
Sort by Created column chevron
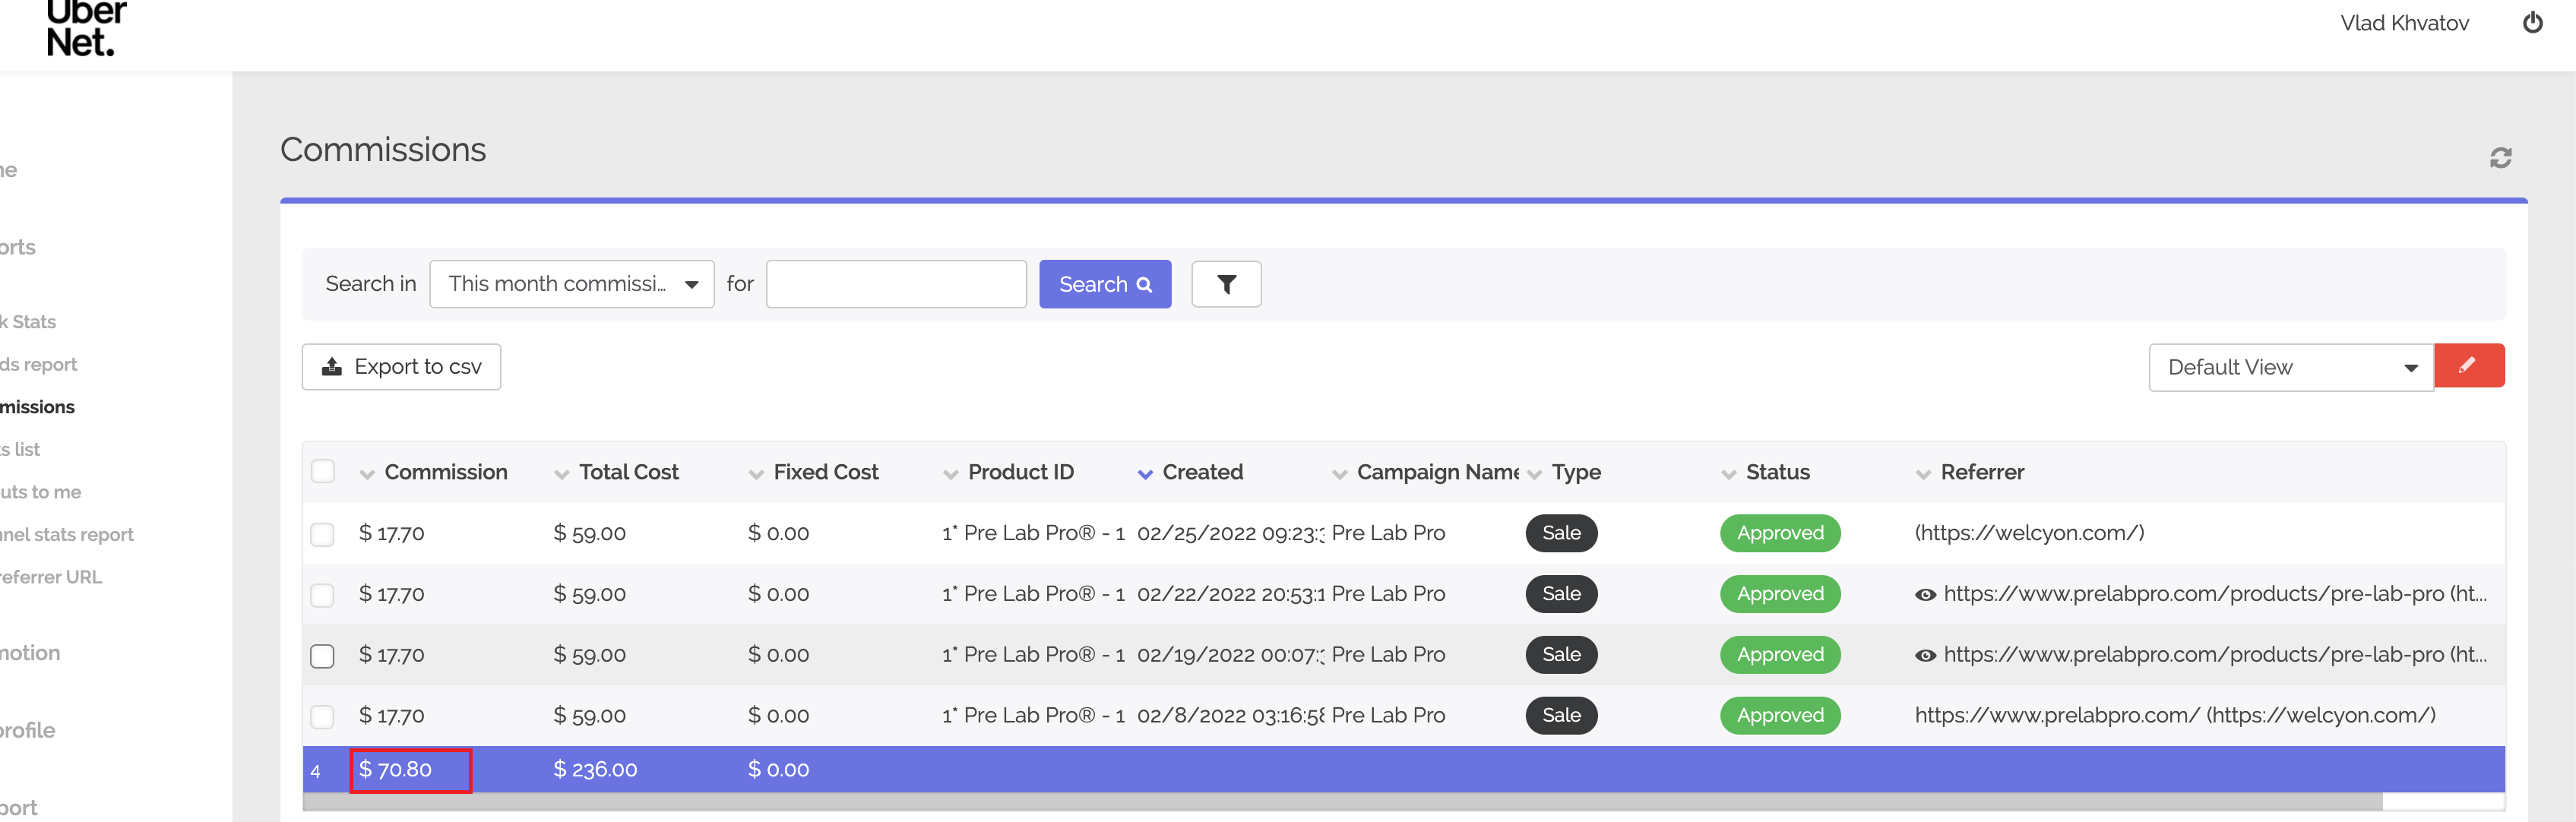point(1145,474)
